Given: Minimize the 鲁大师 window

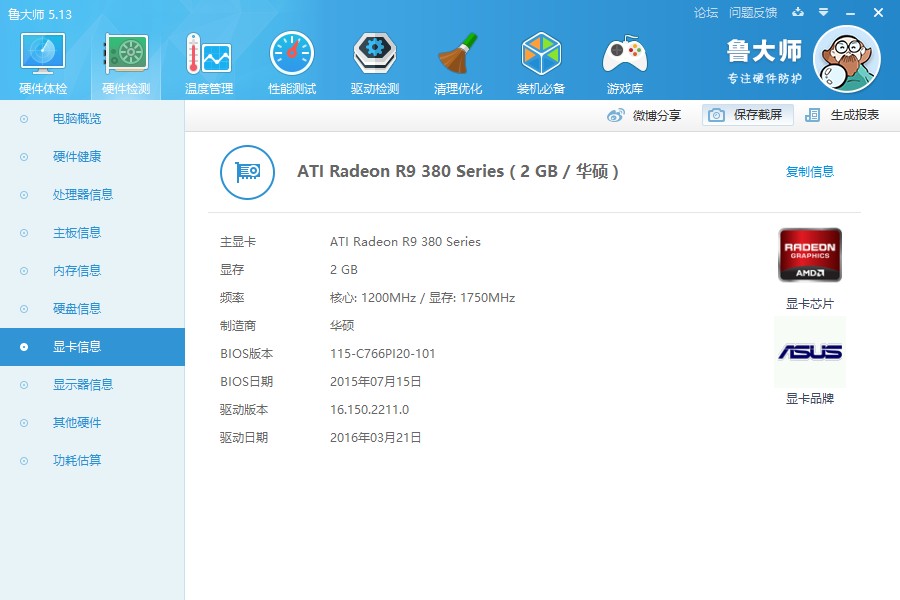Looking at the screenshot, I should coord(851,13).
